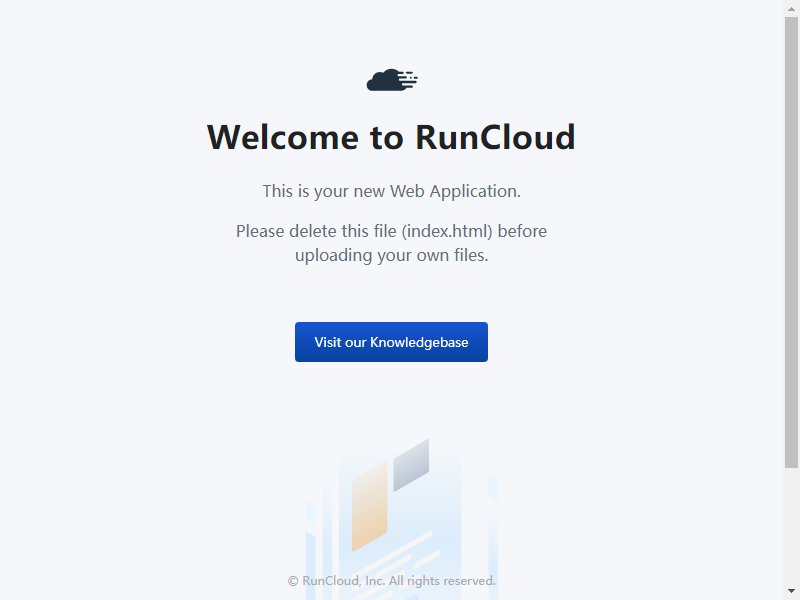Click the scrollbar down arrow
800x600 pixels.
coord(791,591)
